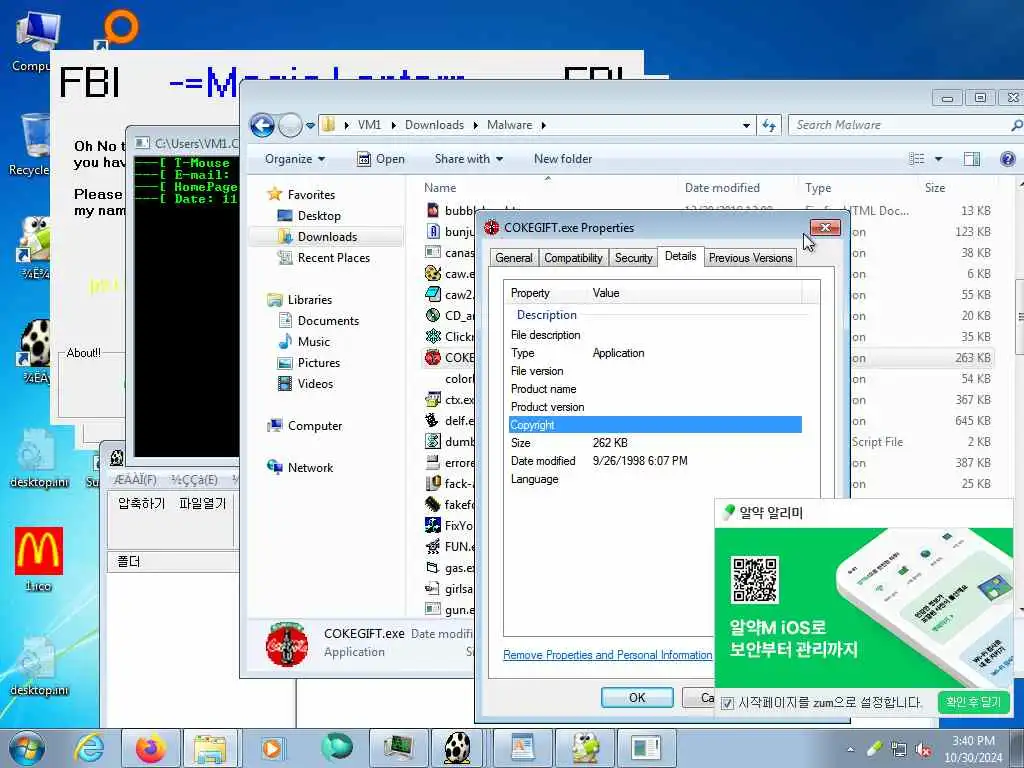Viewport: 1024px width, 768px height.
Task: Toggle the preview pane icon
Action: pos(972,159)
